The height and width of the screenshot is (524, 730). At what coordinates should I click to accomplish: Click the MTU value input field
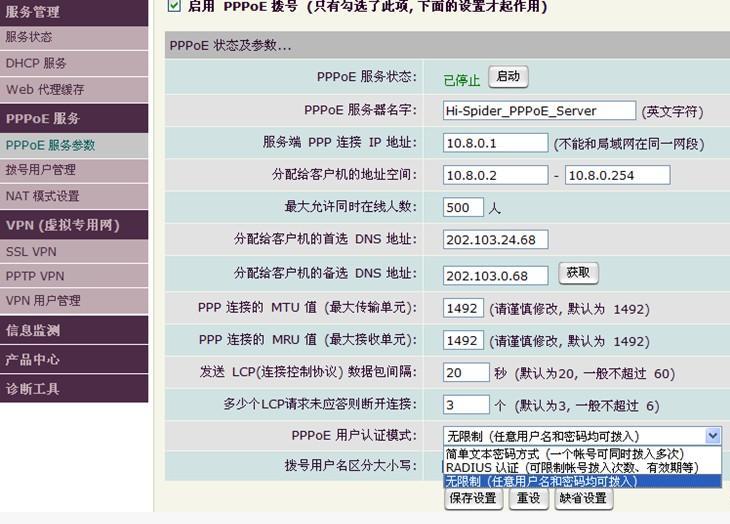click(463, 308)
